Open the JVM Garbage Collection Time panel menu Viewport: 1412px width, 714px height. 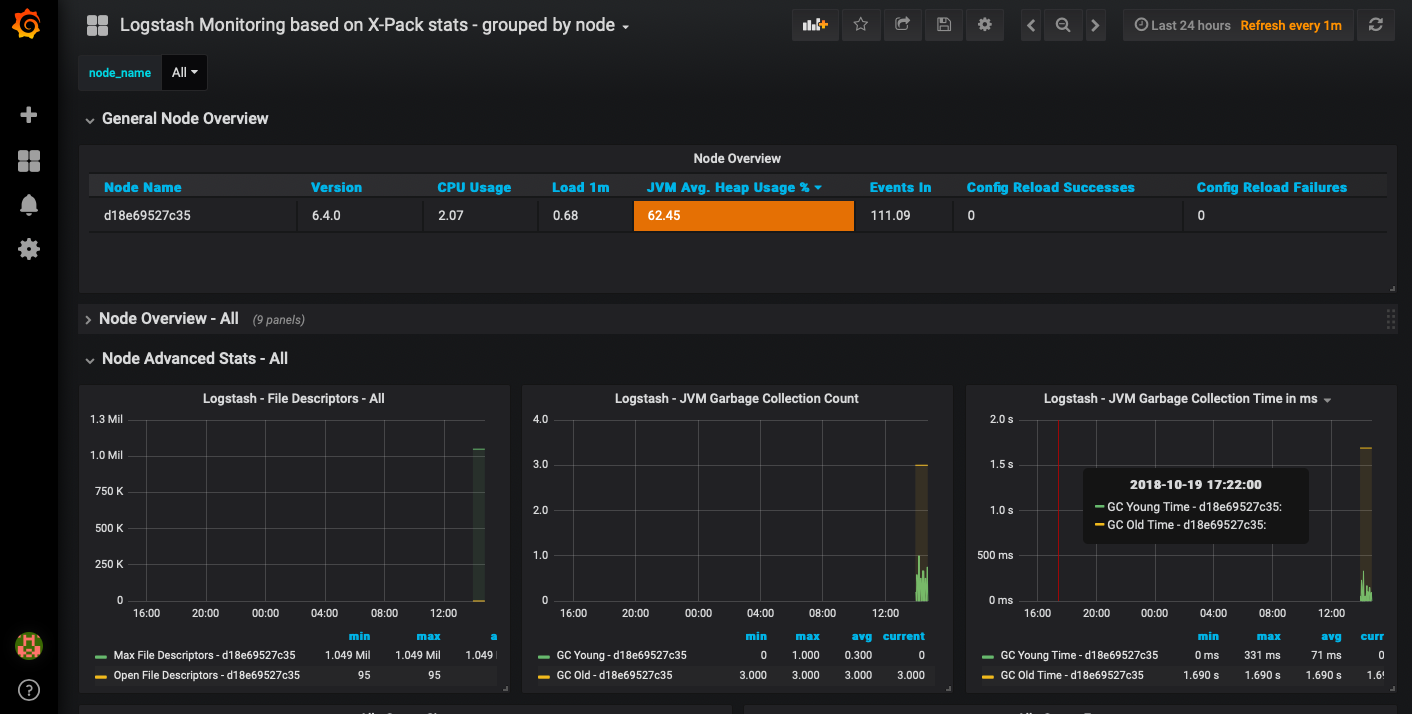pos(1188,398)
